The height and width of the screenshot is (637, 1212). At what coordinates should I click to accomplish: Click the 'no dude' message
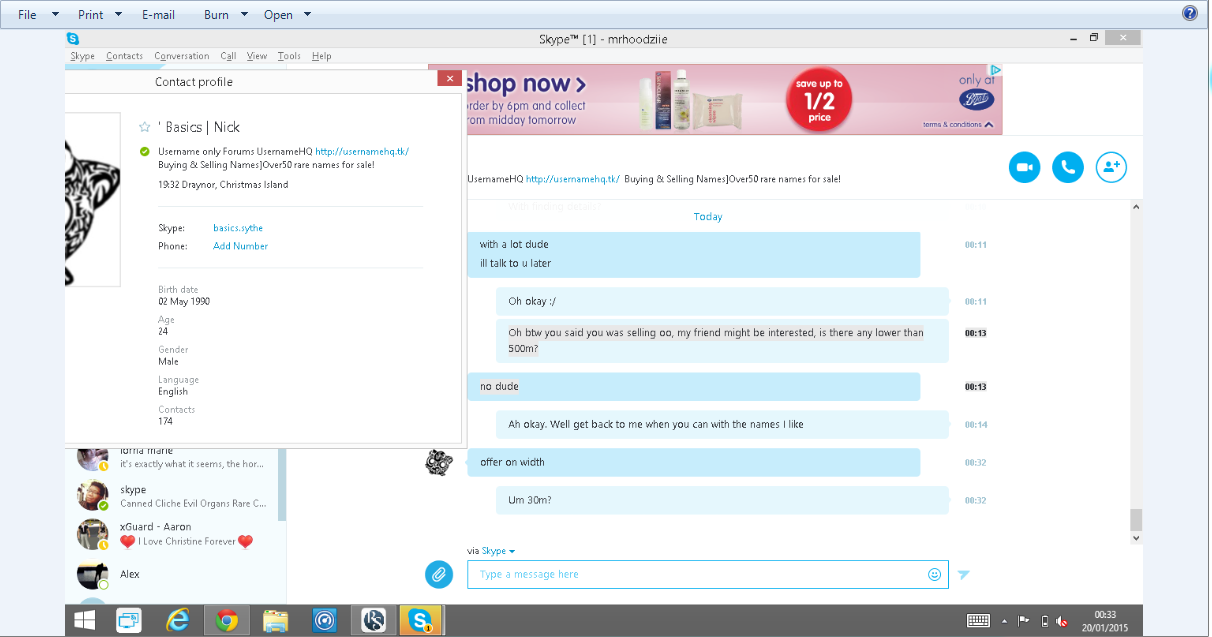(x=693, y=386)
